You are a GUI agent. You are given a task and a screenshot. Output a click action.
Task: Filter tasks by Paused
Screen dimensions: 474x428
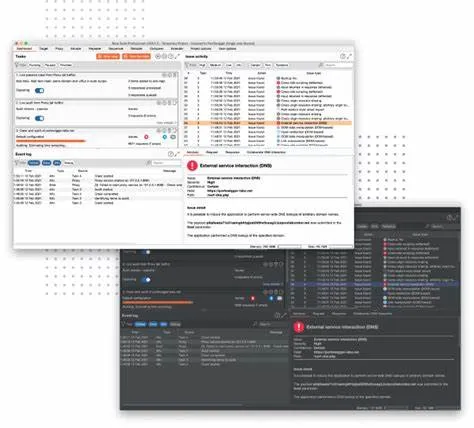(x=50, y=65)
